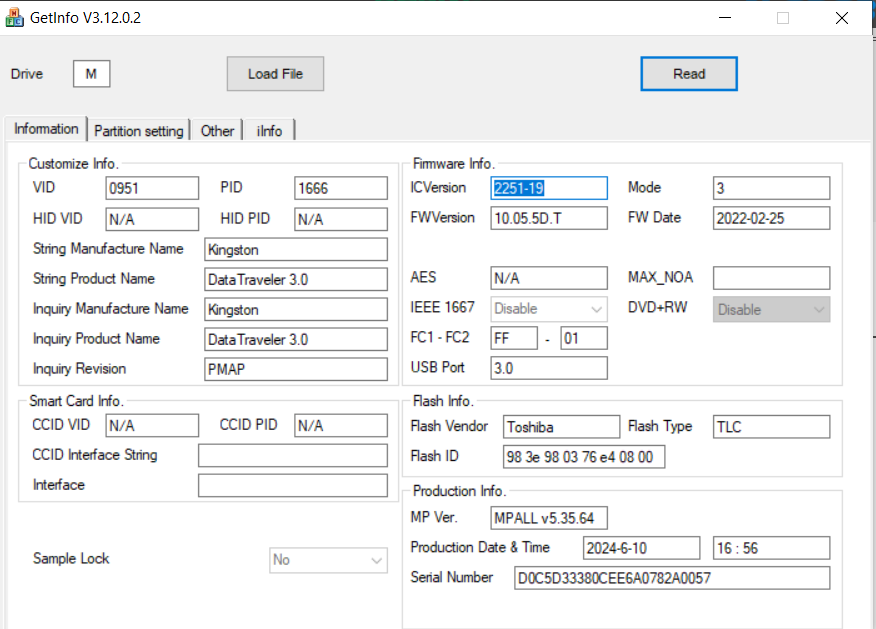Click the CCID PID field

coord(341,426)
